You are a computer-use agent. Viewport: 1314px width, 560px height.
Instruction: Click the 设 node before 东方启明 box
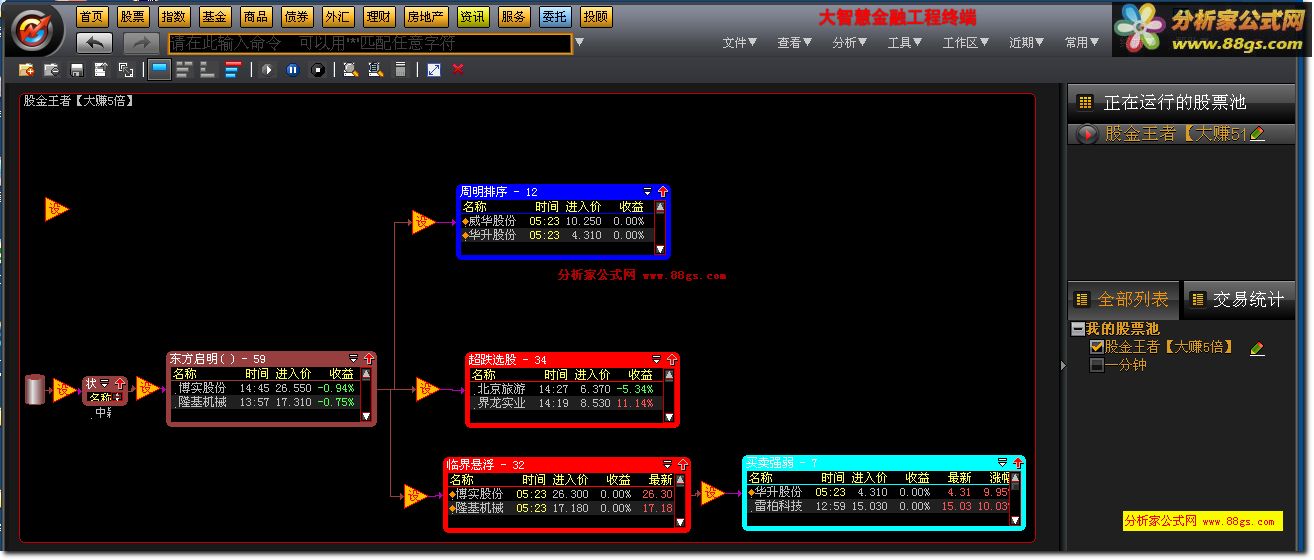147,388
